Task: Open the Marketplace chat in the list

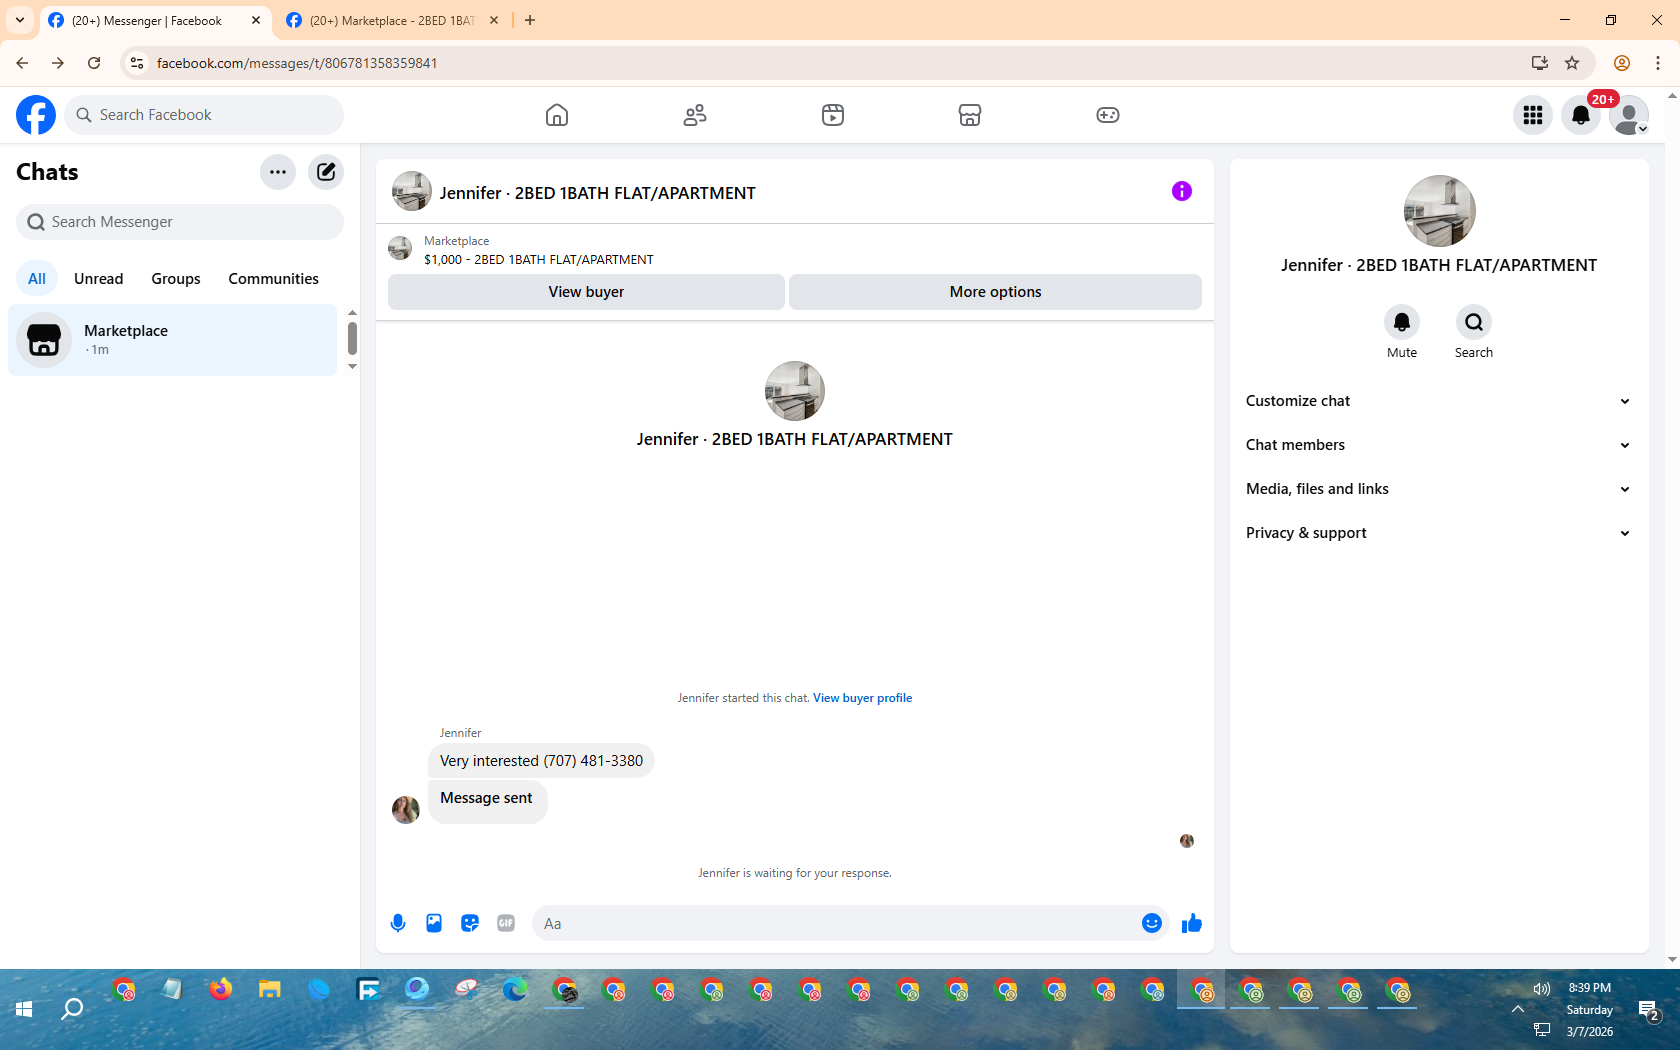Action: click(173, 340)
